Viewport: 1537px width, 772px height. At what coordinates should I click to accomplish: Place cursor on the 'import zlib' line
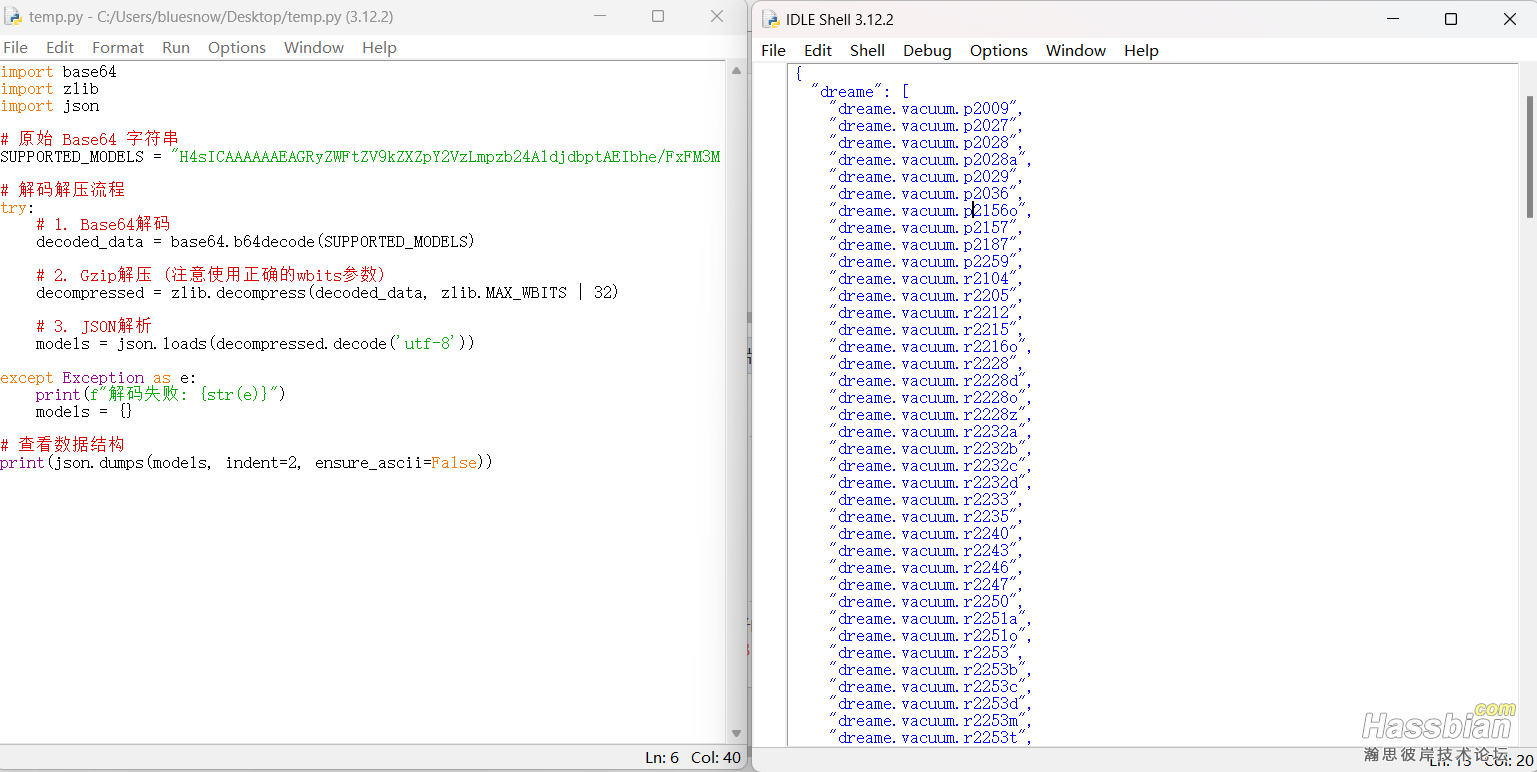tap(49, 89)
